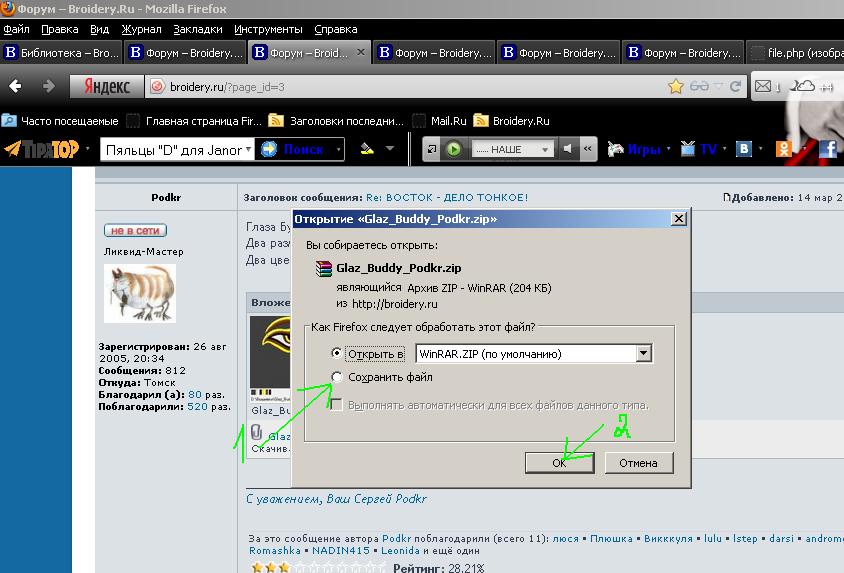
Task: Open the Правка menu
Action: pos(60,29)
